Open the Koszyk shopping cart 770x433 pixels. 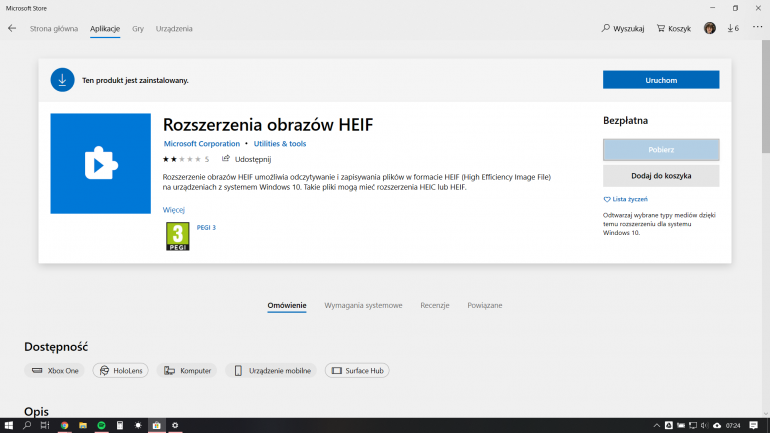[x=674, y=28]
